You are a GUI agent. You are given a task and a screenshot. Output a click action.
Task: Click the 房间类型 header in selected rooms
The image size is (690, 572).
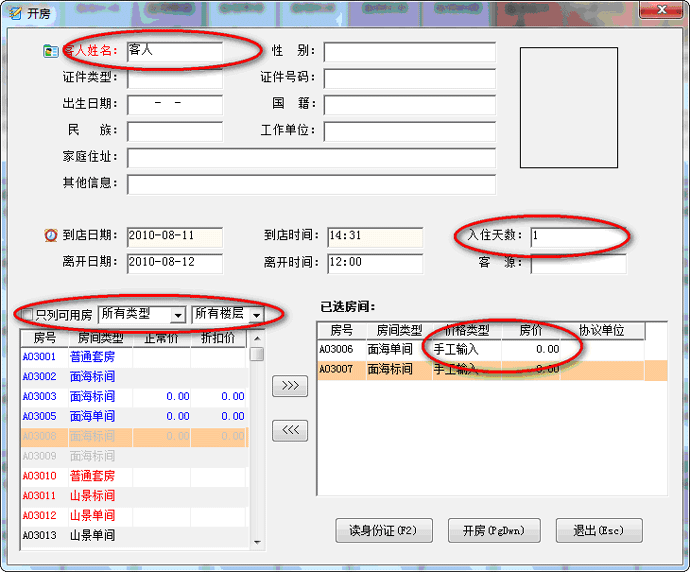(399, 330)
